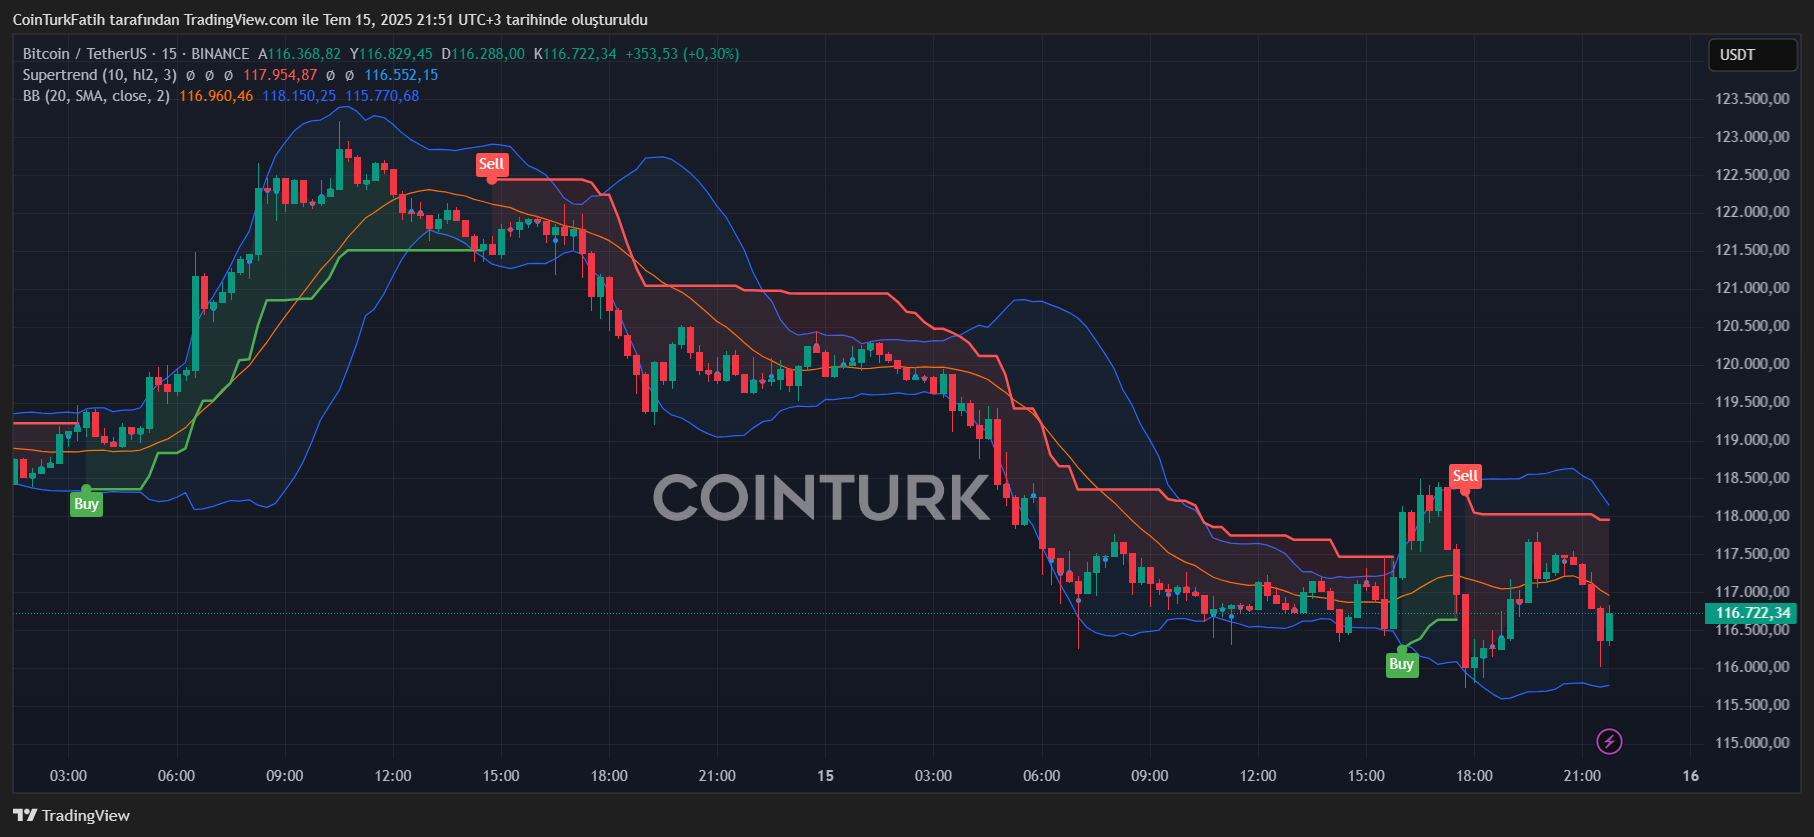Click the 115.000,00 price axis label
This screenshot has height=837, width=1814.
1752,743
